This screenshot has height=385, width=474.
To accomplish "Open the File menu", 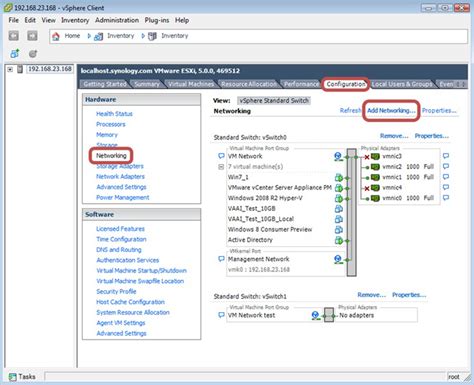I will coord(14,20).
